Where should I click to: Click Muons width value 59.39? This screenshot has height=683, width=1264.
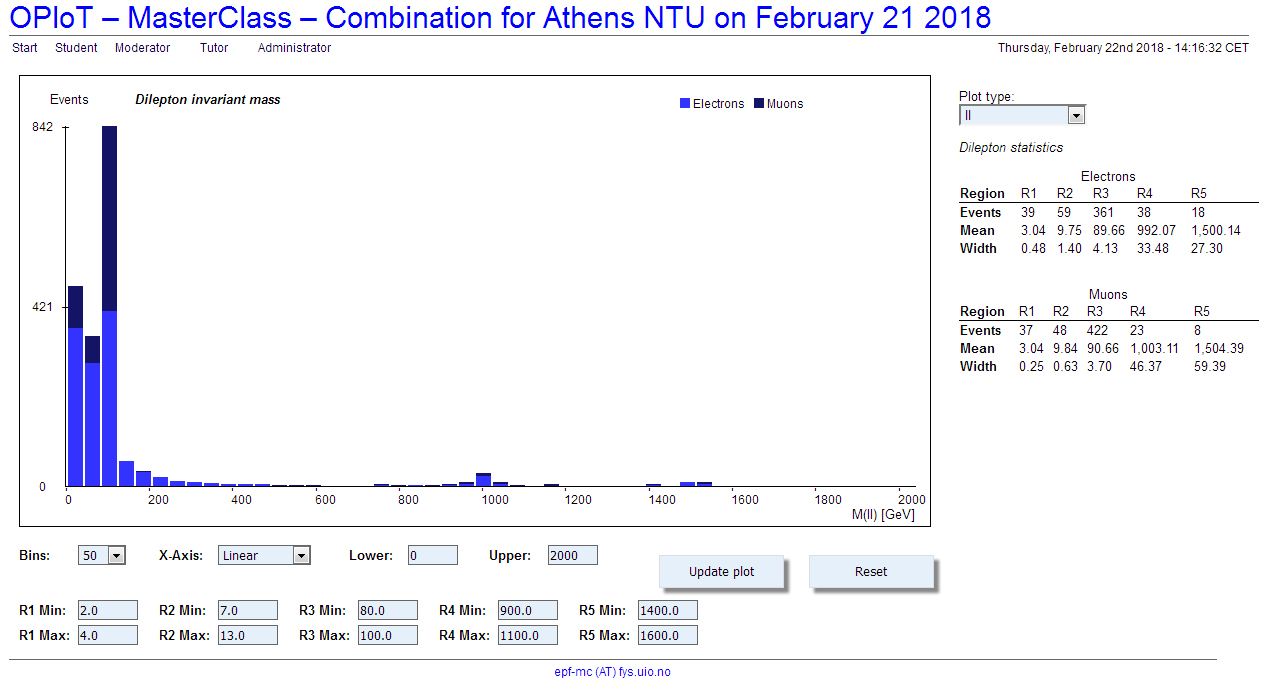(x=1210, y=367)
